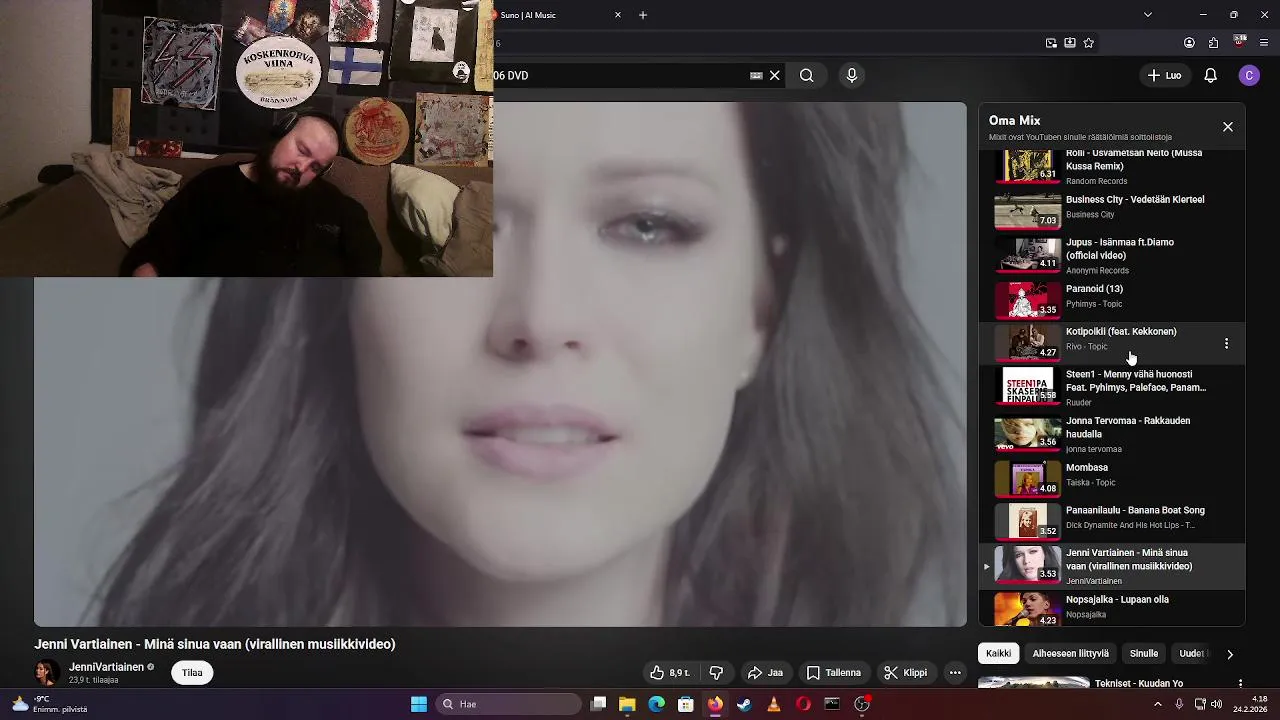Open Microsoft Edge from taskbar
Image resolution: width=1280 pixels, height=720 pixels.
point(656,704)
